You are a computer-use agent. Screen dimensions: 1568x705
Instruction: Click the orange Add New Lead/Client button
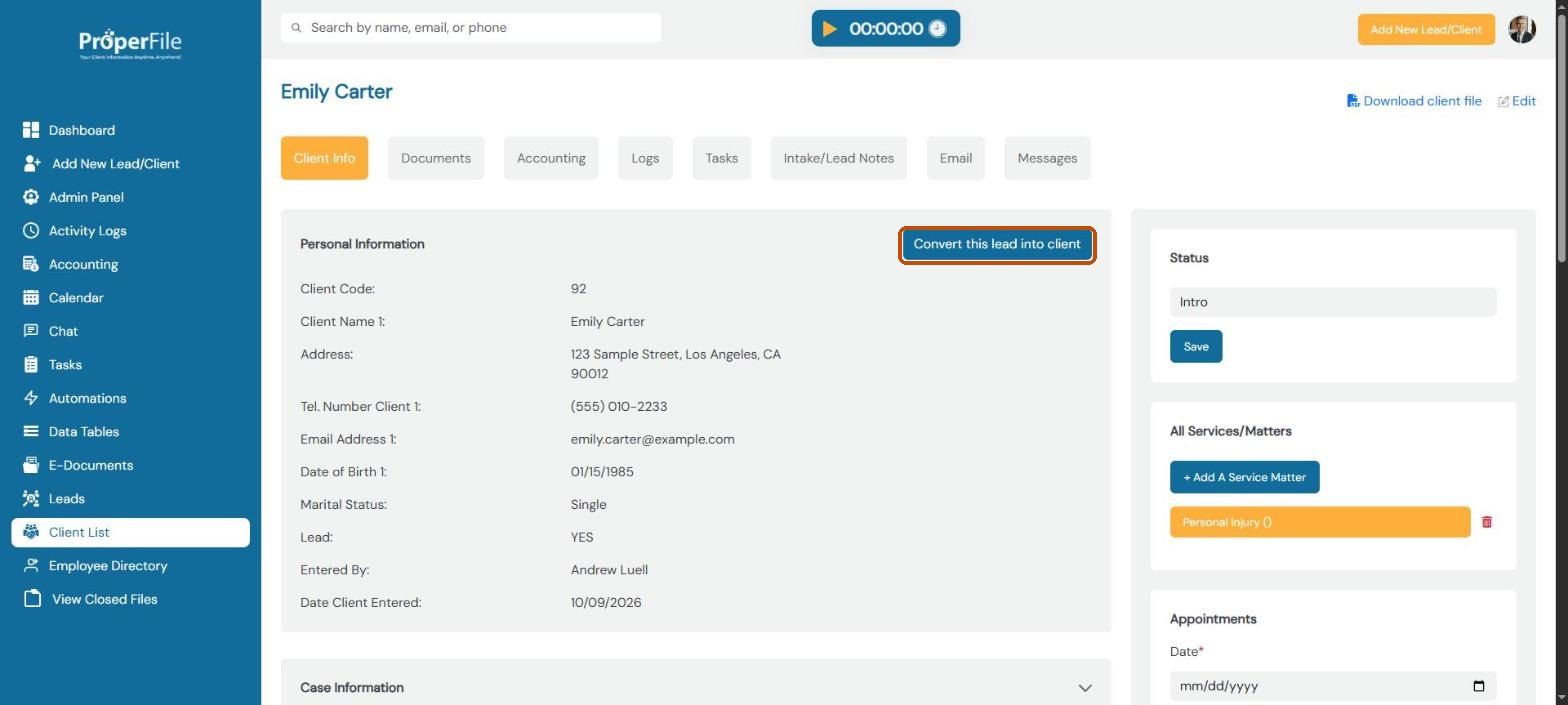point(1426,30)
